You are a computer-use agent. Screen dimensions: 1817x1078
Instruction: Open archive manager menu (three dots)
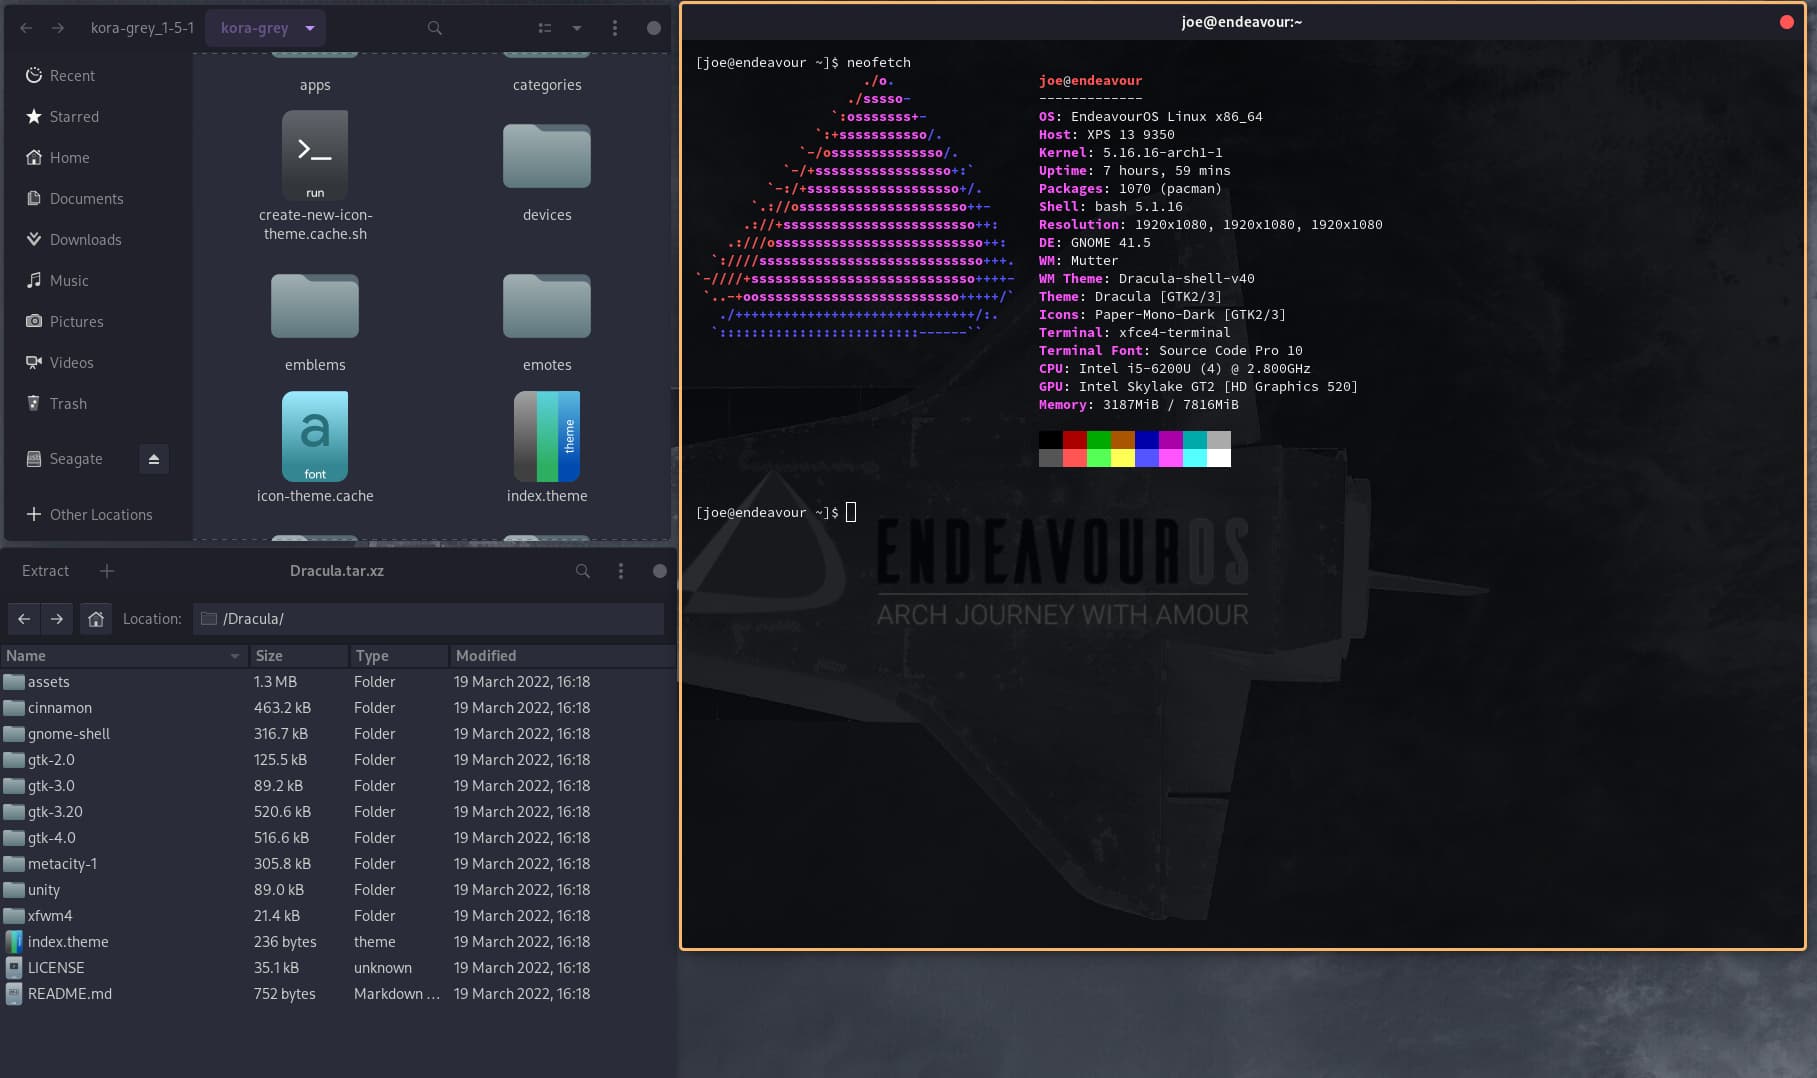coord(621,571)
